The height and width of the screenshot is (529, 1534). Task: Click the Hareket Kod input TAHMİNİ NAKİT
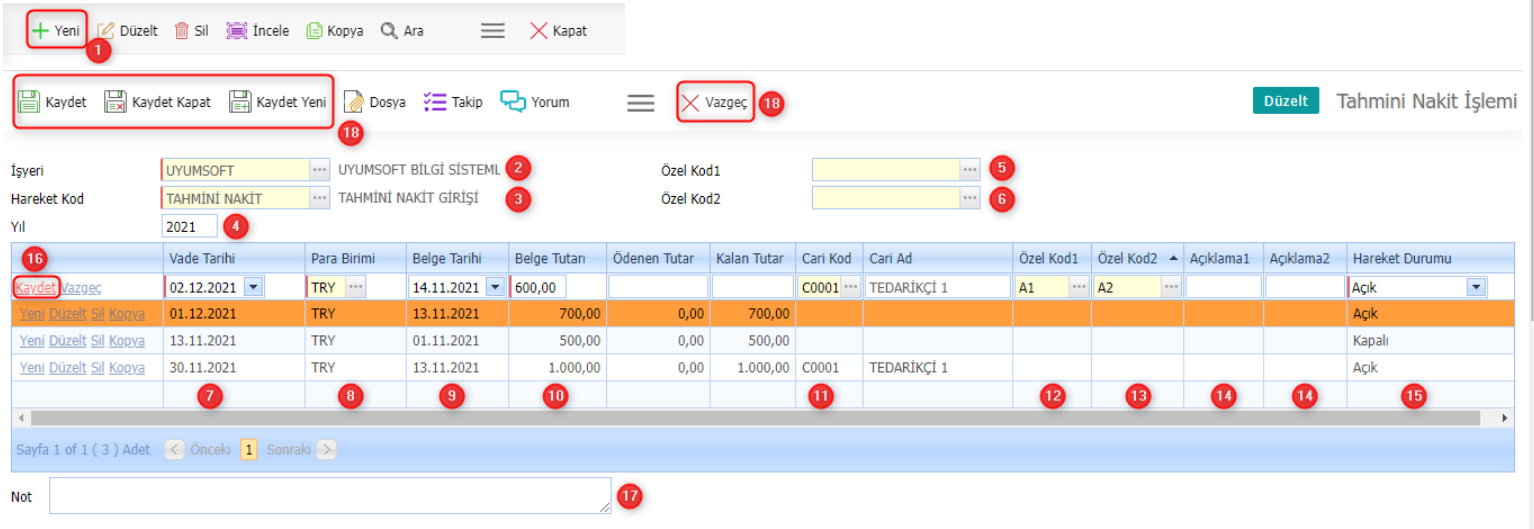(x=235, y=198)
